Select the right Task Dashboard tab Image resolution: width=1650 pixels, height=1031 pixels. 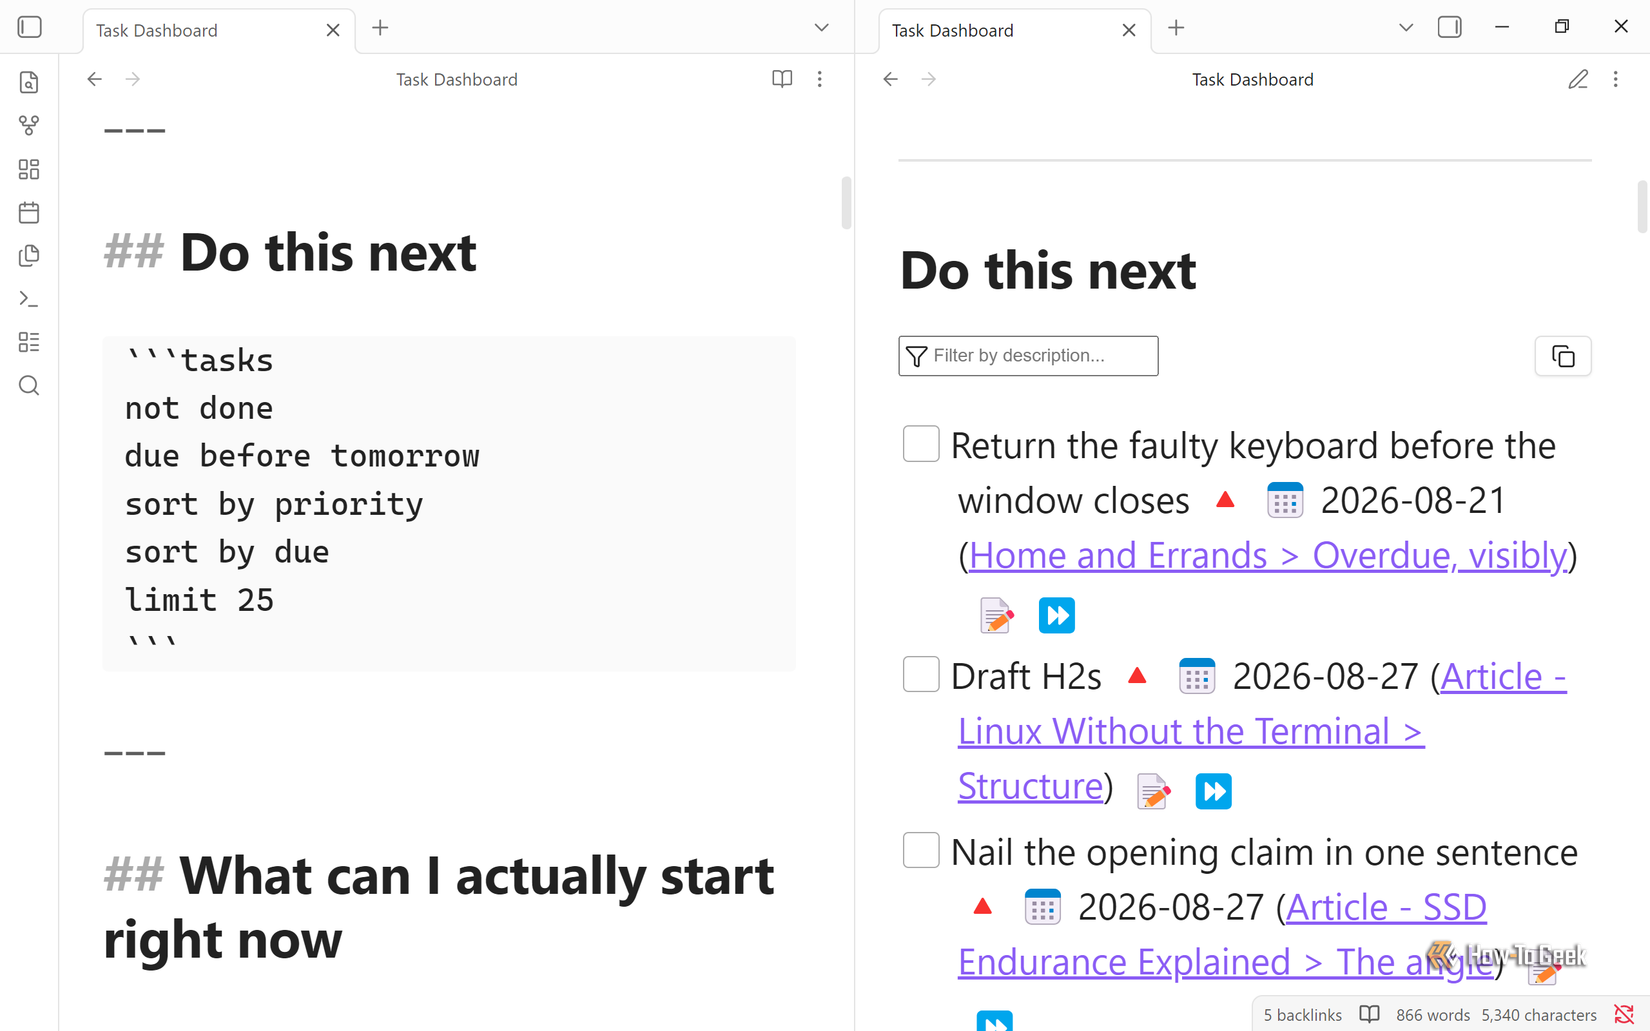point(1015,30)
